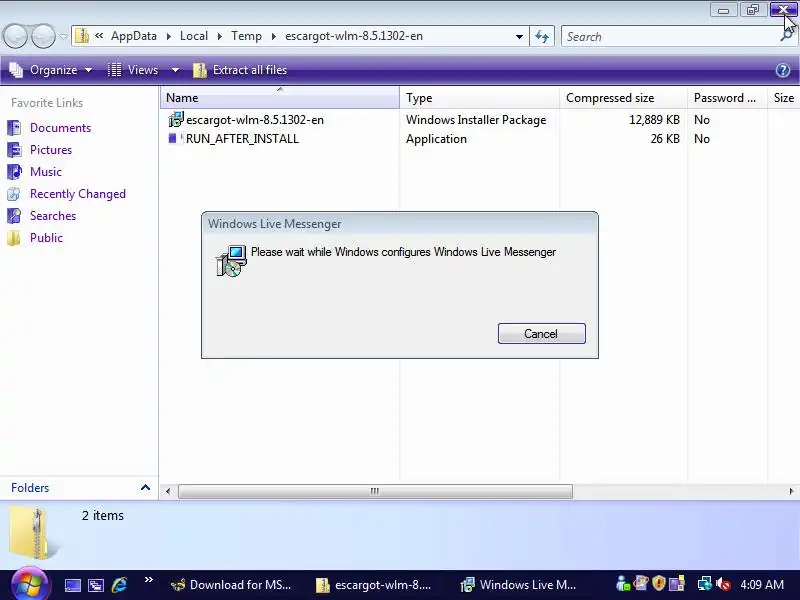The width and height of the screenshot is (800, 600).
Task: Click the 12,889 KB compressed size cell
Action: coord(654,120)
